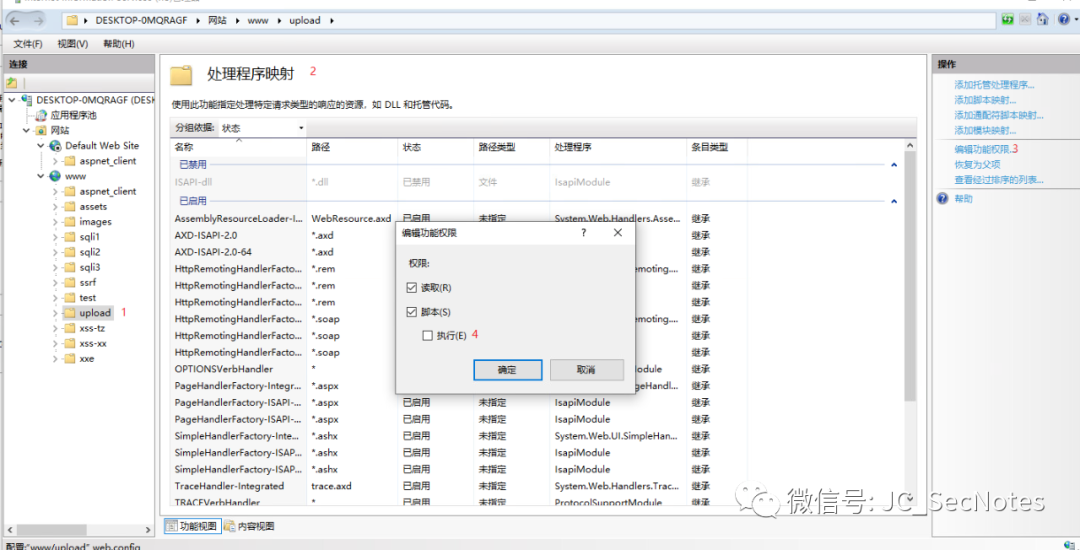
Task: Expand the xss-tz folder node
Action: tap(55, 328)
